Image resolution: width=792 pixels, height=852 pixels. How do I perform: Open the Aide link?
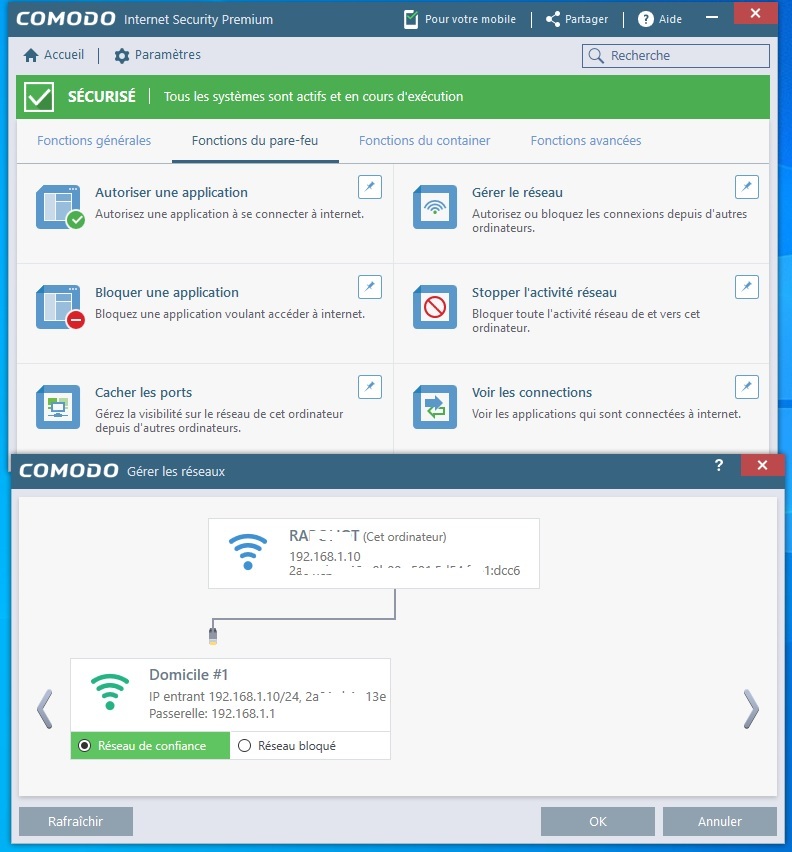(x=659, y=19)
